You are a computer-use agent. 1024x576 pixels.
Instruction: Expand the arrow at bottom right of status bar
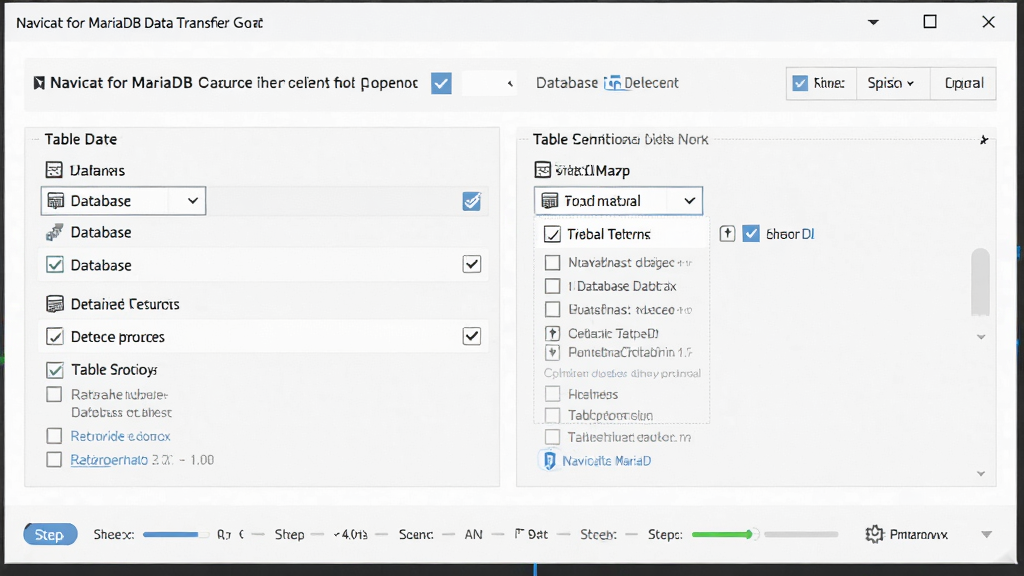986,534
